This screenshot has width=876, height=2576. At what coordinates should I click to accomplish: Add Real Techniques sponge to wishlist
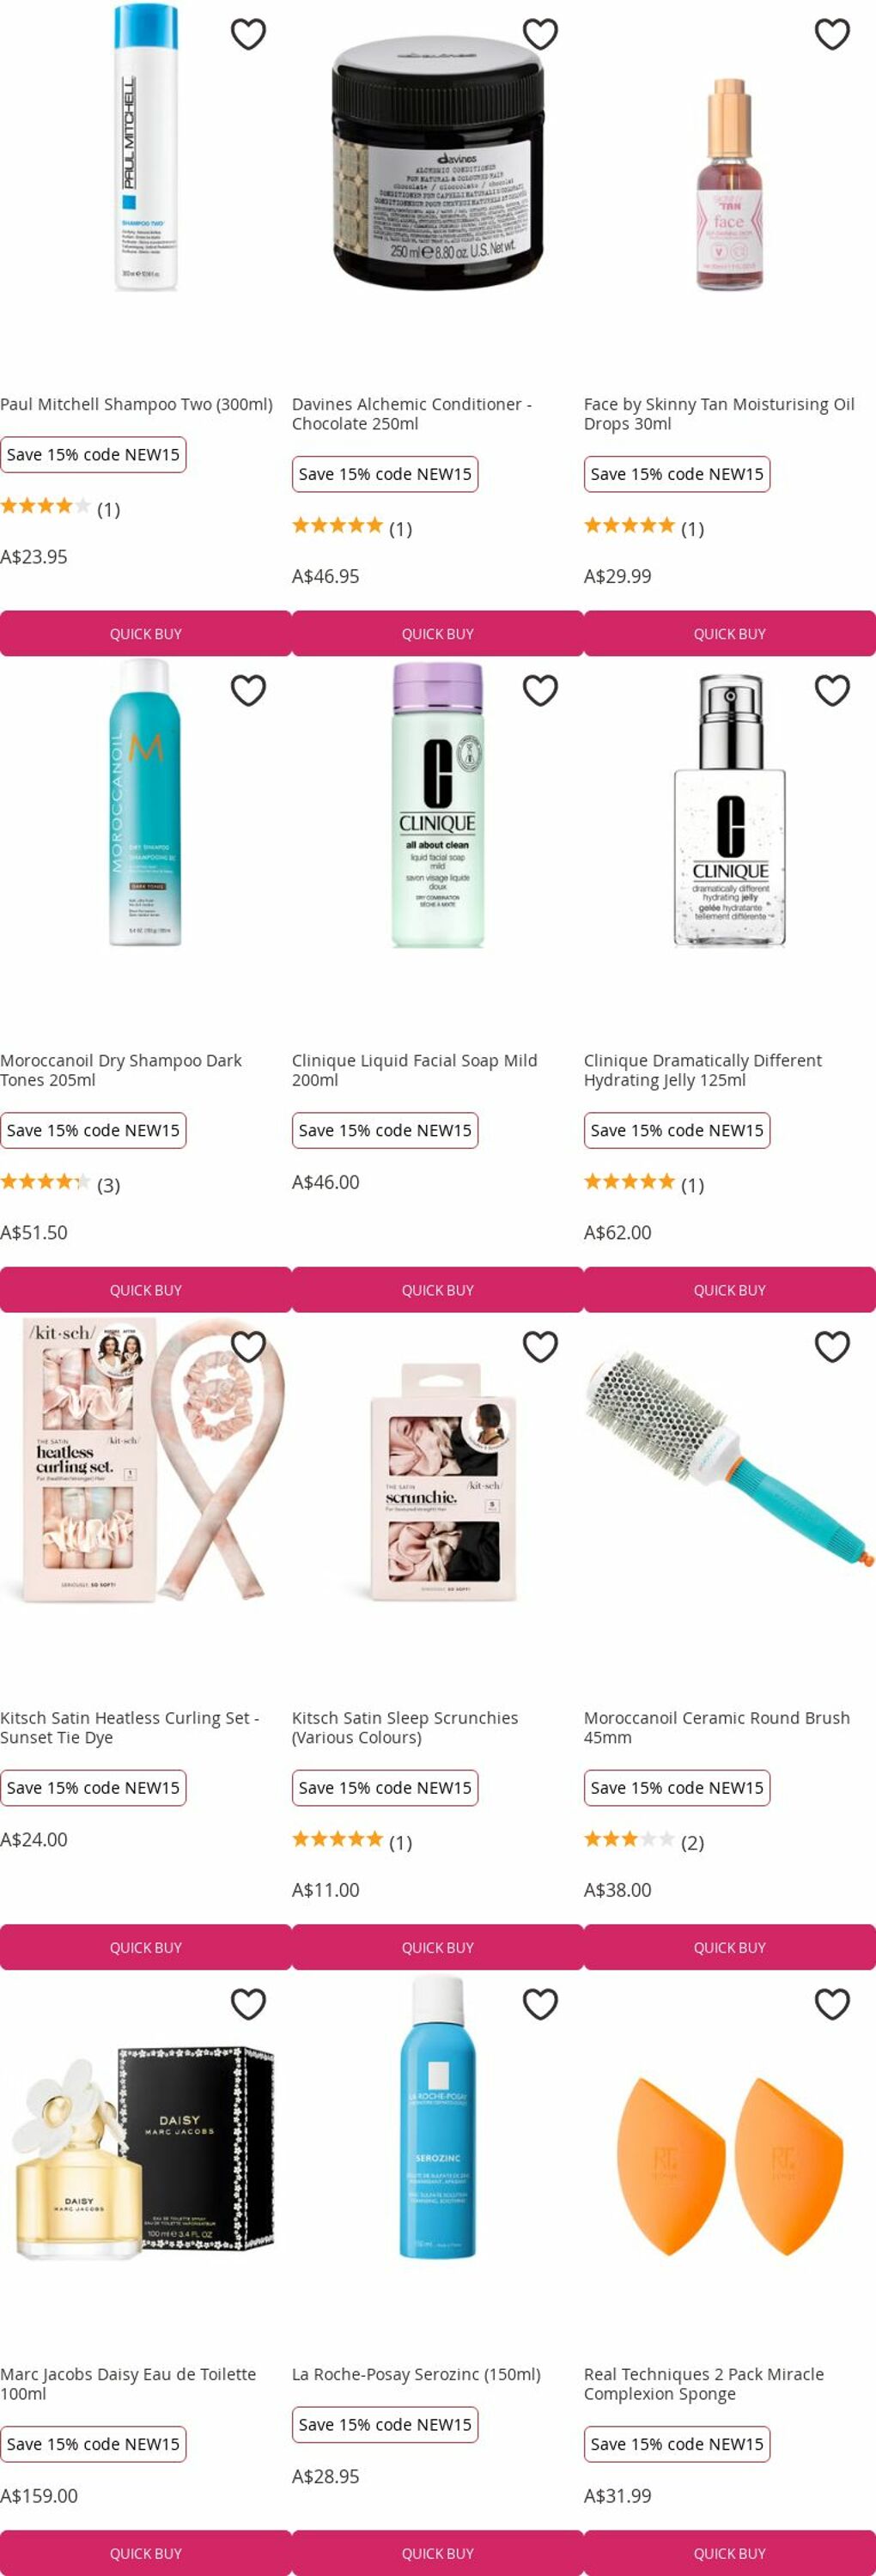pos(832,2004)
